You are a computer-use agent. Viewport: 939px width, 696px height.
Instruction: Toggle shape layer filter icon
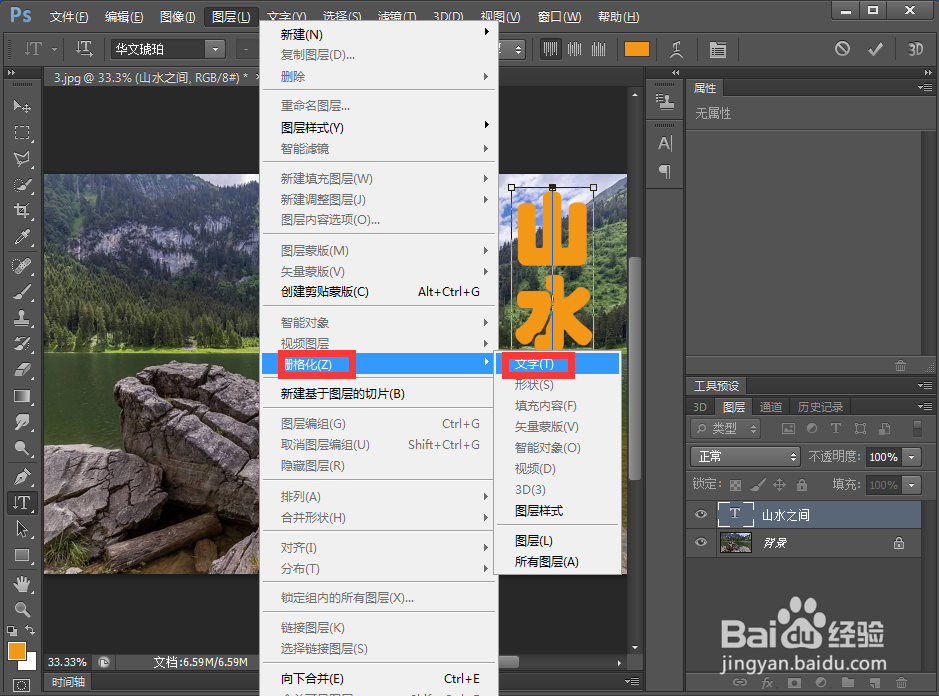click(x=860, y=428)
